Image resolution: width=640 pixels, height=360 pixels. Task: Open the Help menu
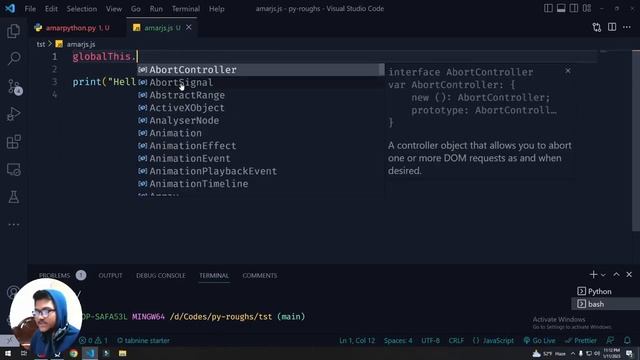[x=217, y=9]
